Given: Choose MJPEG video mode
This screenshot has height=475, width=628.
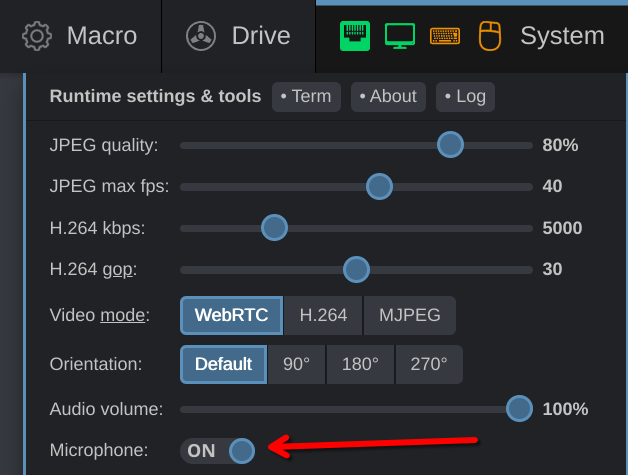Looking at the screenshot, I should [x=409, y=315].
